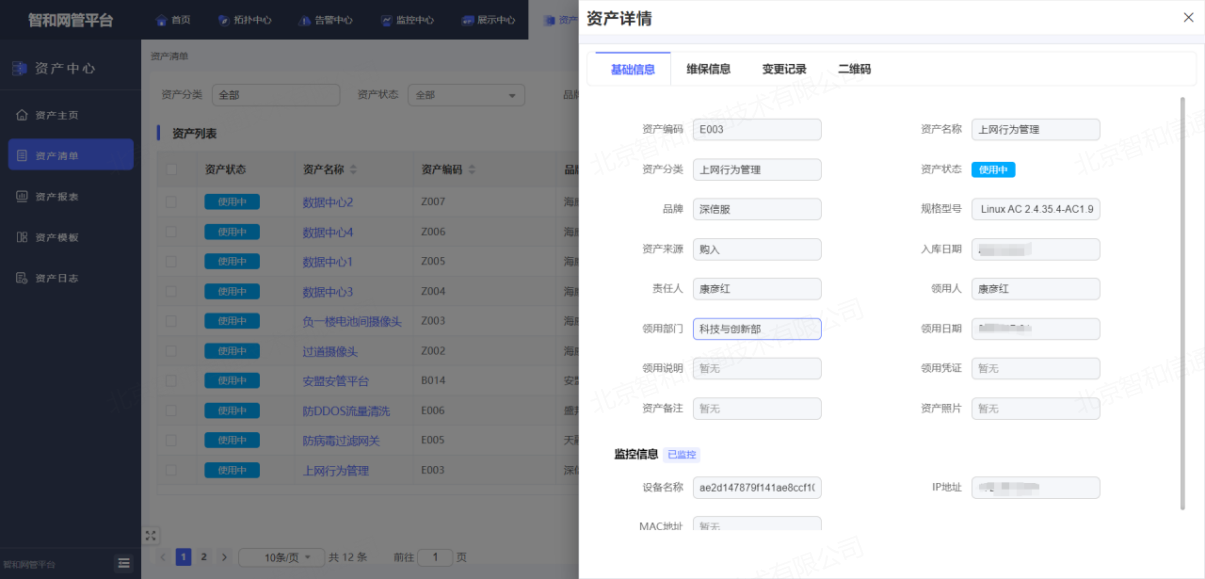Open the 安盟安管平台 asset link
Viewport: 1205px width, 579px height.
(x=336, y=381)
